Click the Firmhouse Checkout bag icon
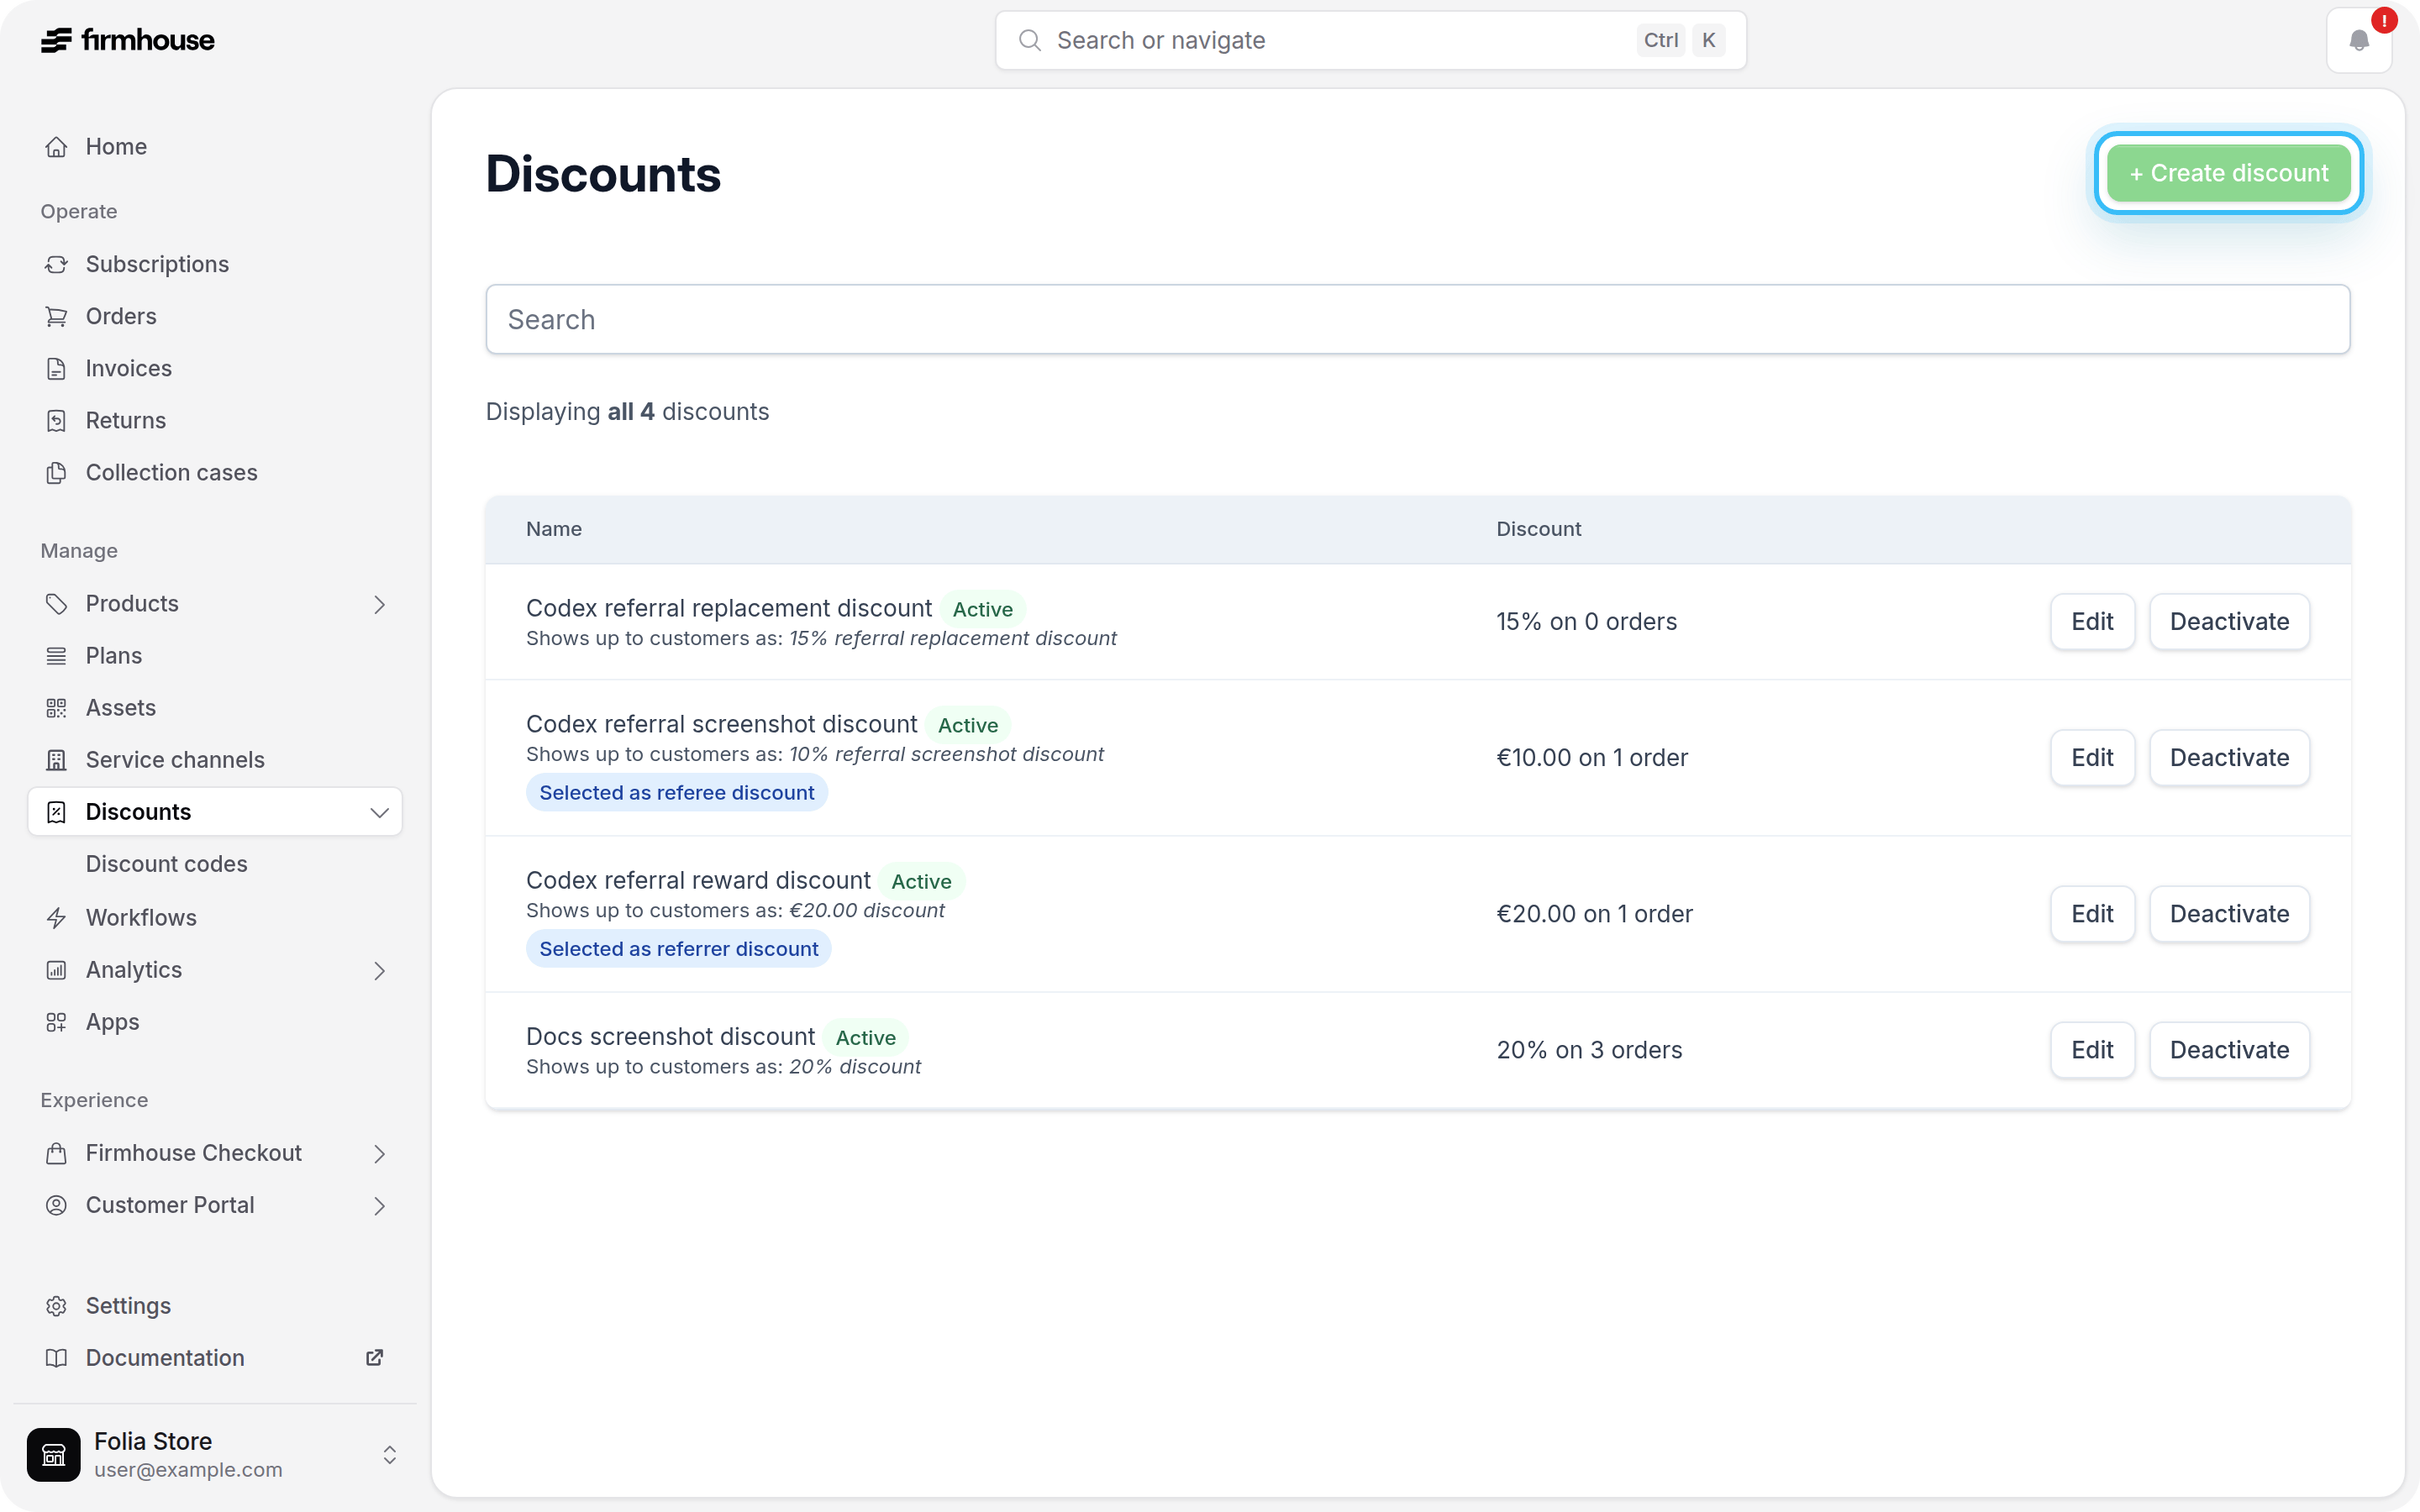 tap(57, 1153)
